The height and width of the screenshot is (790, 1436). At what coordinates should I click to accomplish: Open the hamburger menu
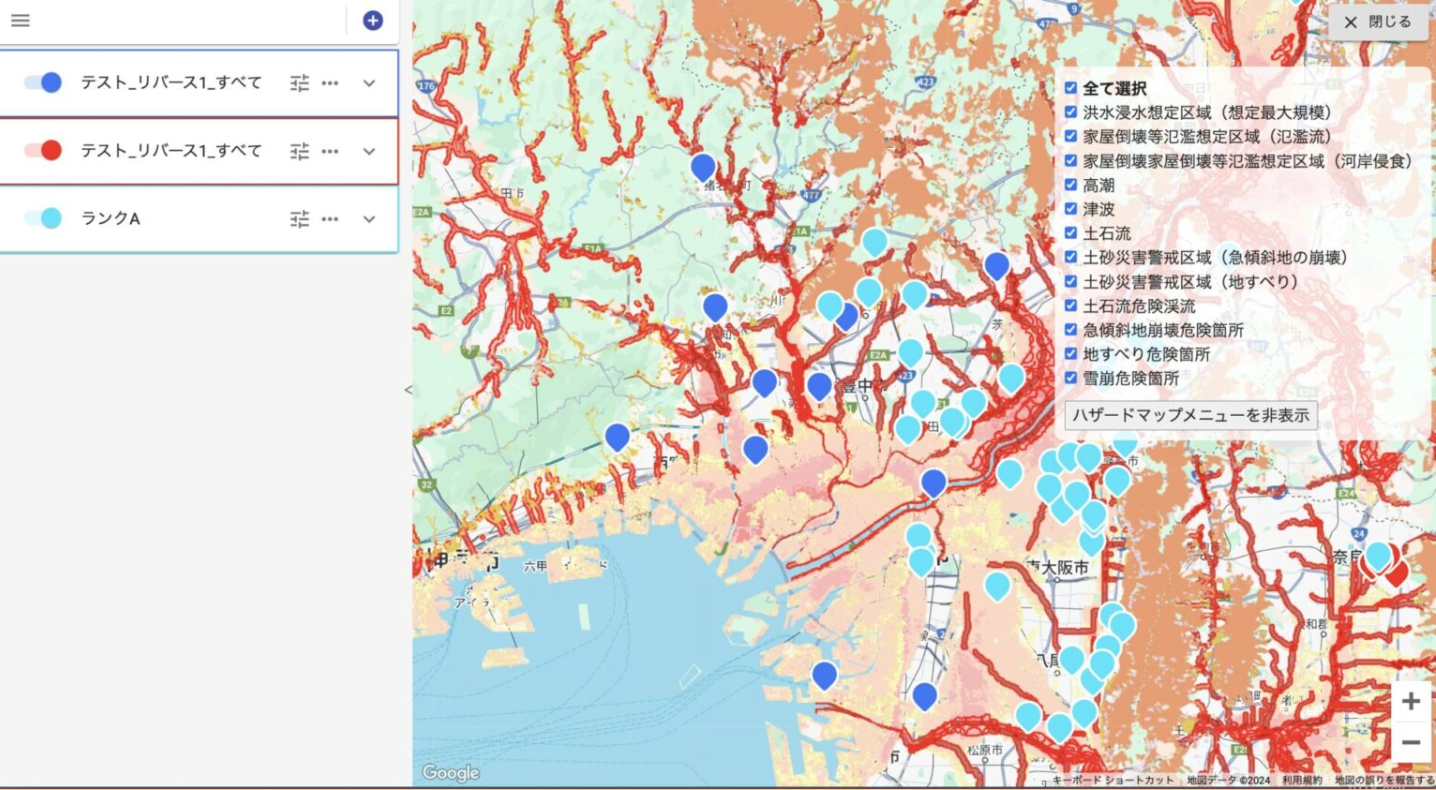point(20,20)
